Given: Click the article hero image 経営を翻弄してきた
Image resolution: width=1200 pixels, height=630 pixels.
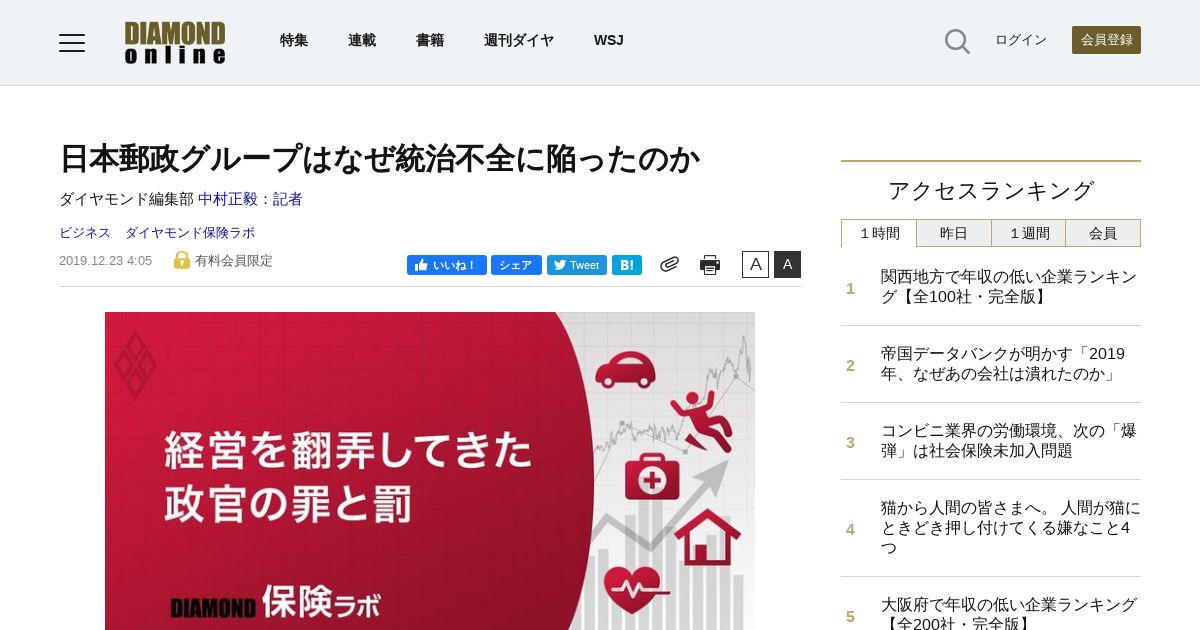Looking at the screenshot, I should (x=430, y=471).
